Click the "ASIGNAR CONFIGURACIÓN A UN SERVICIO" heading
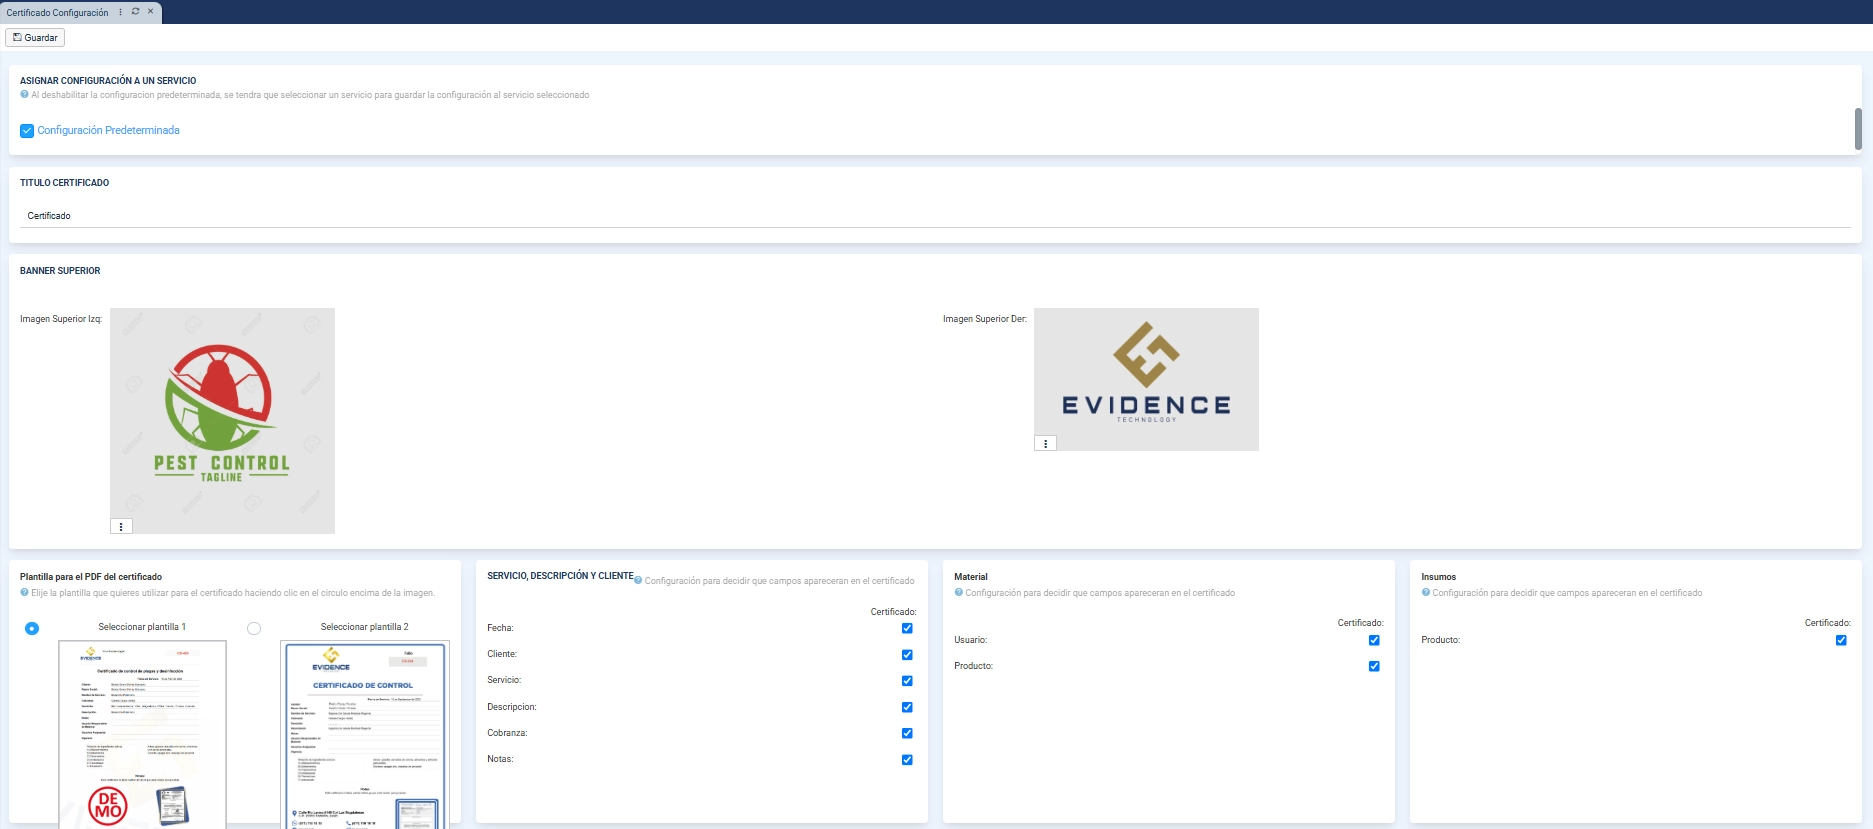The height and width of the screenshot is (829, 1873). (x=108, y=81)
